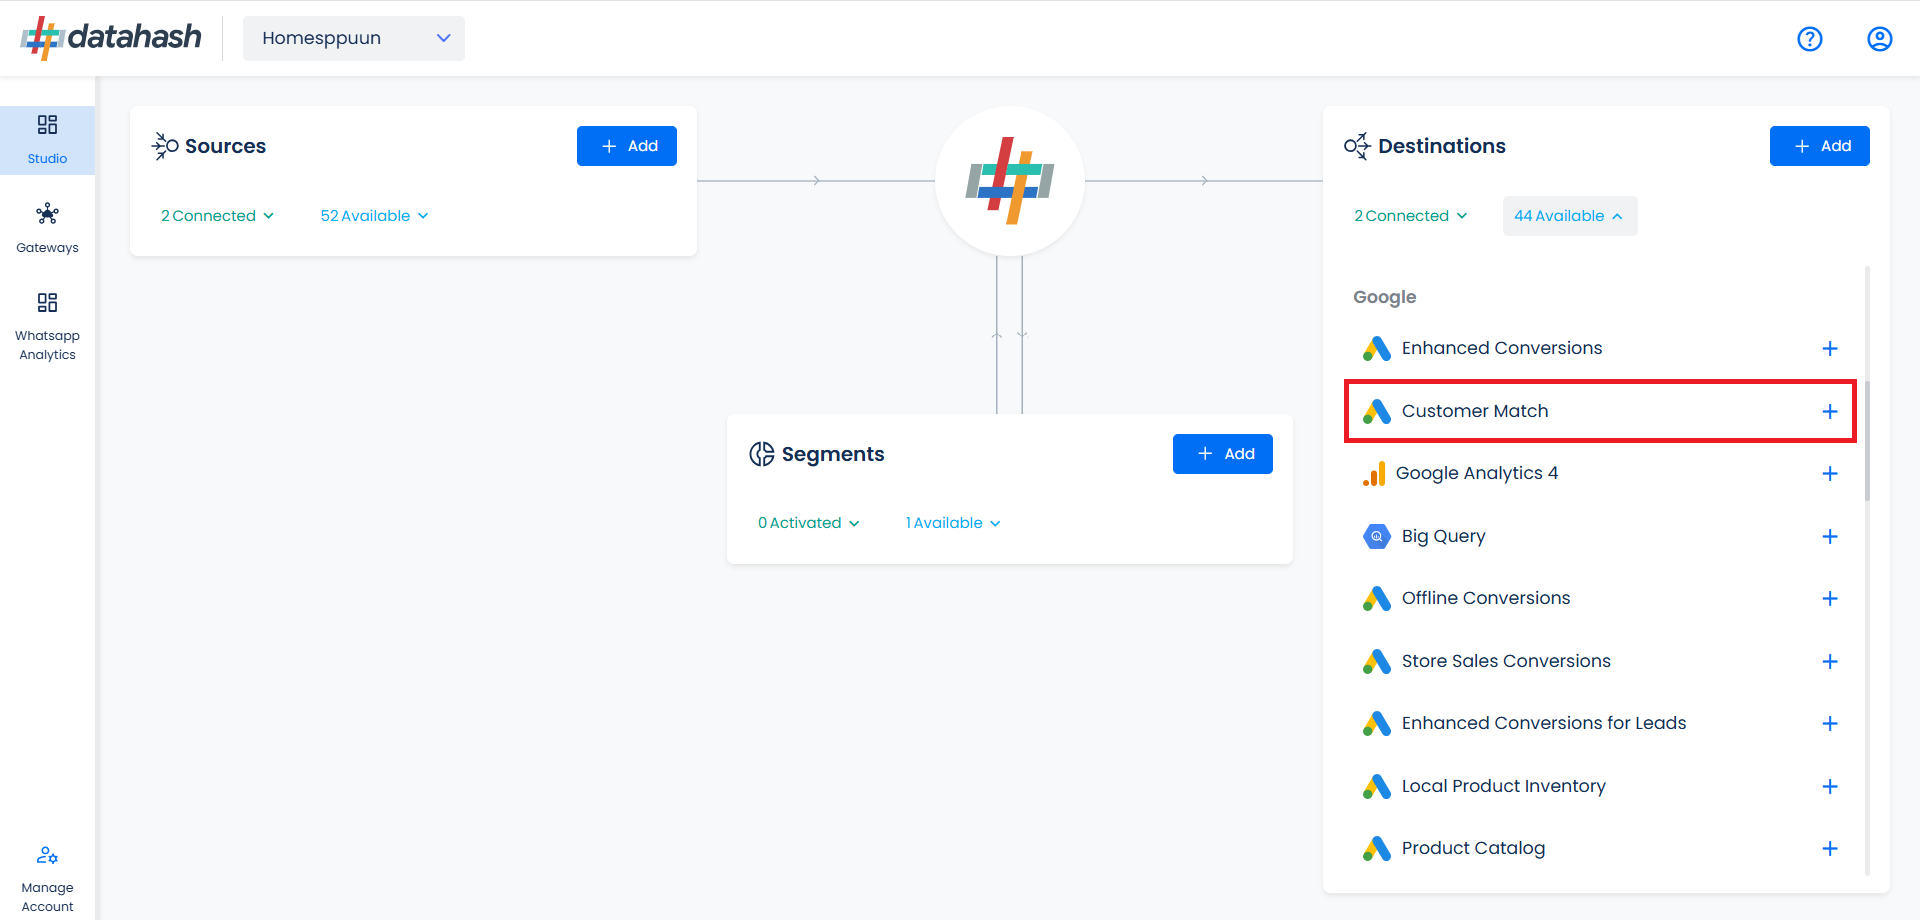Click the Google Analytics 4 bar icon
Screen dimensions: 1920x924
pyautogui.click(x=1374, y=474)
